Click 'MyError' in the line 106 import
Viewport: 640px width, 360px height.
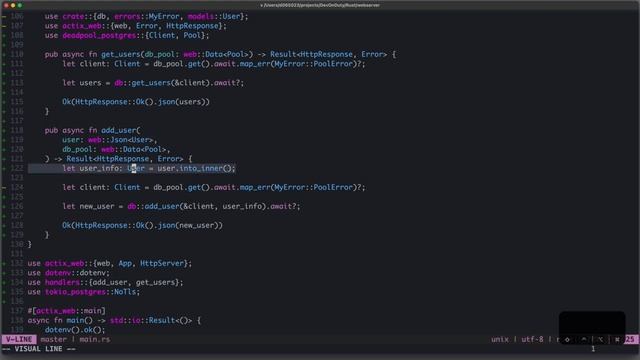164,16
